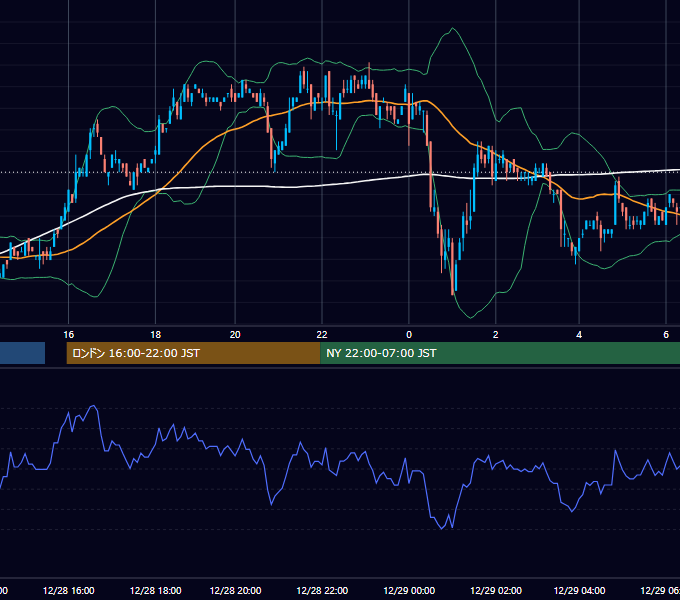Click the 20 hour label on price chart axis
Screen dimensions: 680x600
click(x=235, y=335)
